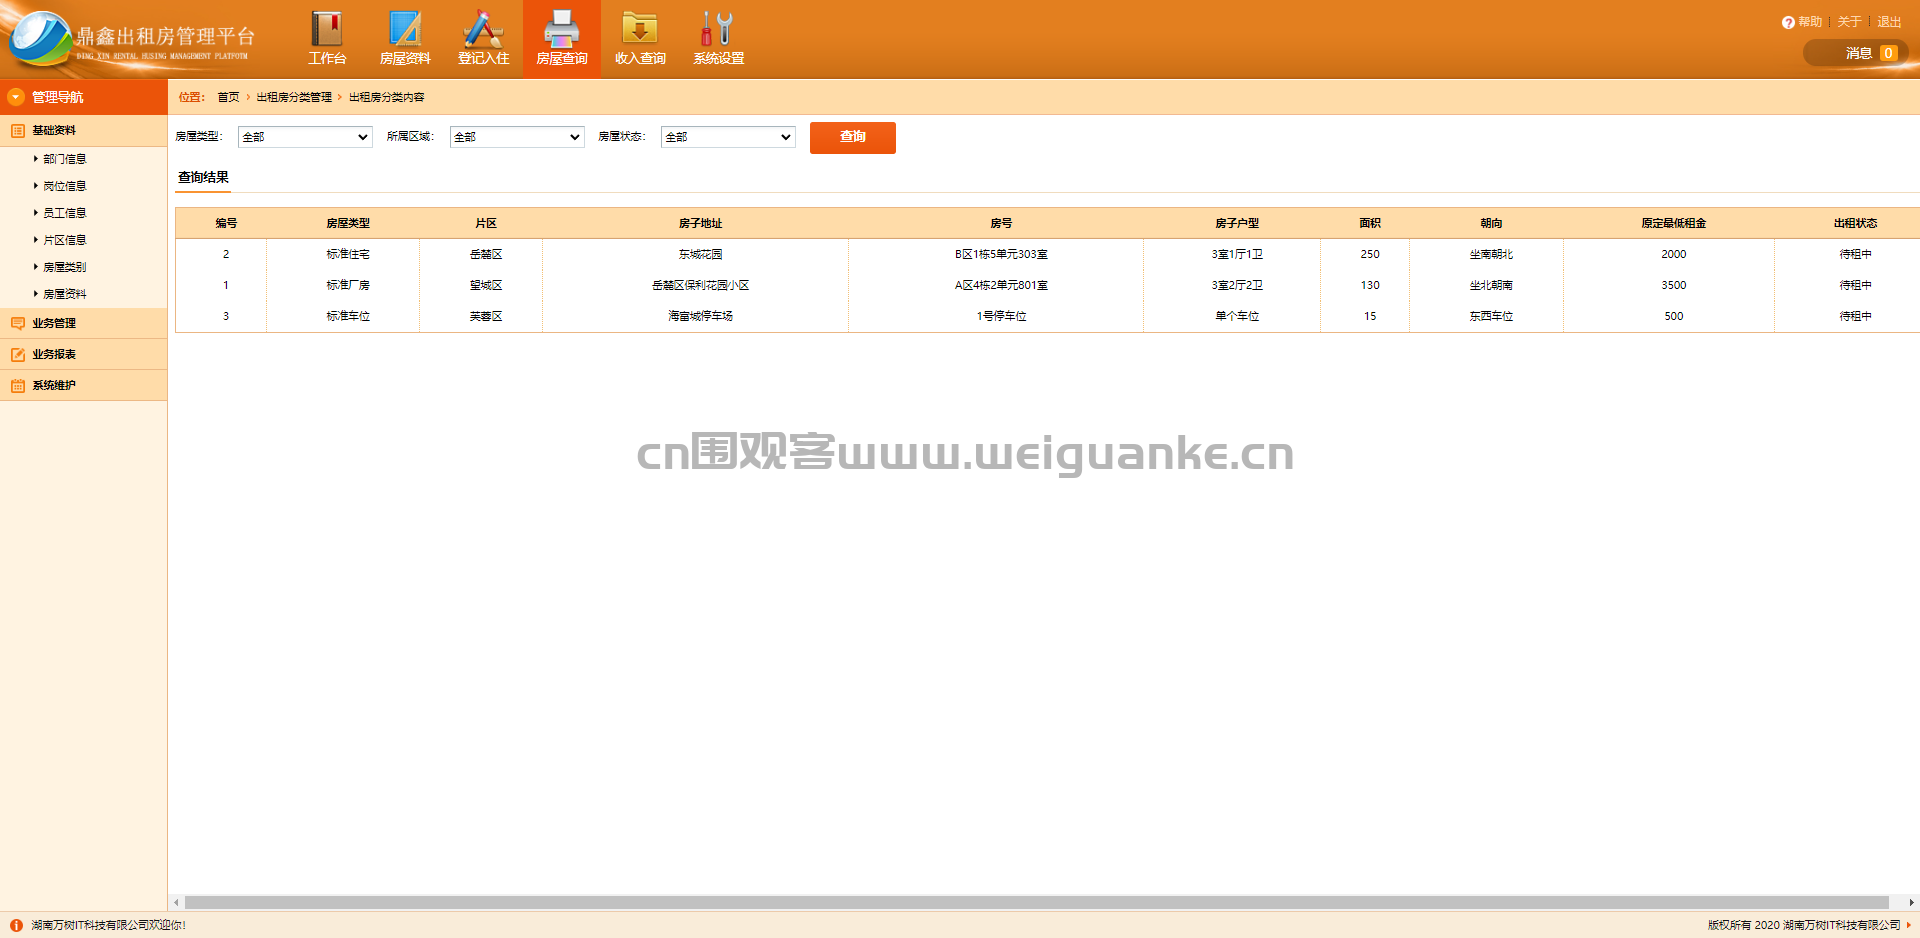The width and height of the screenshot is (1920, 938).
Task: Select the 查询结果 tab
Action: 203,178
